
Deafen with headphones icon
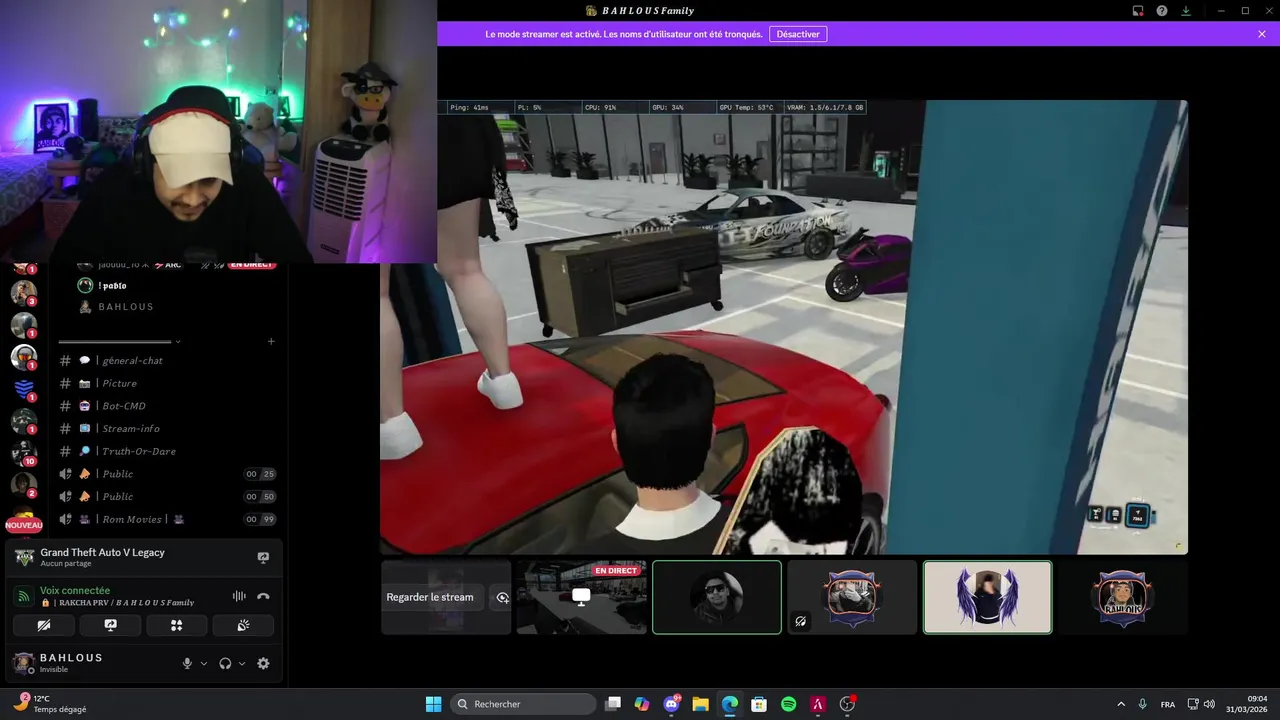tap(225, 663)
